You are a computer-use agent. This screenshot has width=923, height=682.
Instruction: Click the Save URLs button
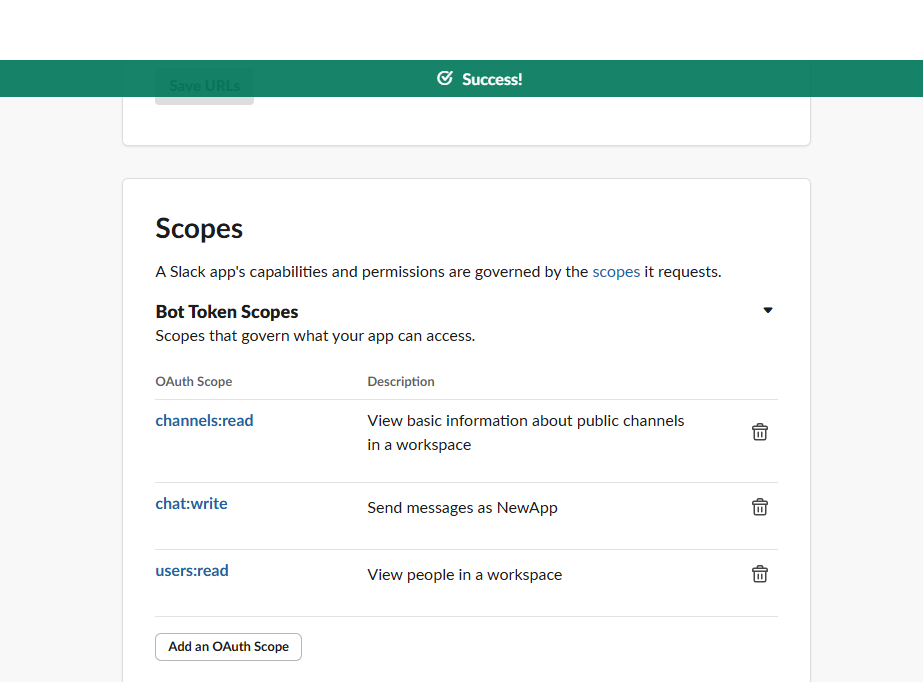204,85
